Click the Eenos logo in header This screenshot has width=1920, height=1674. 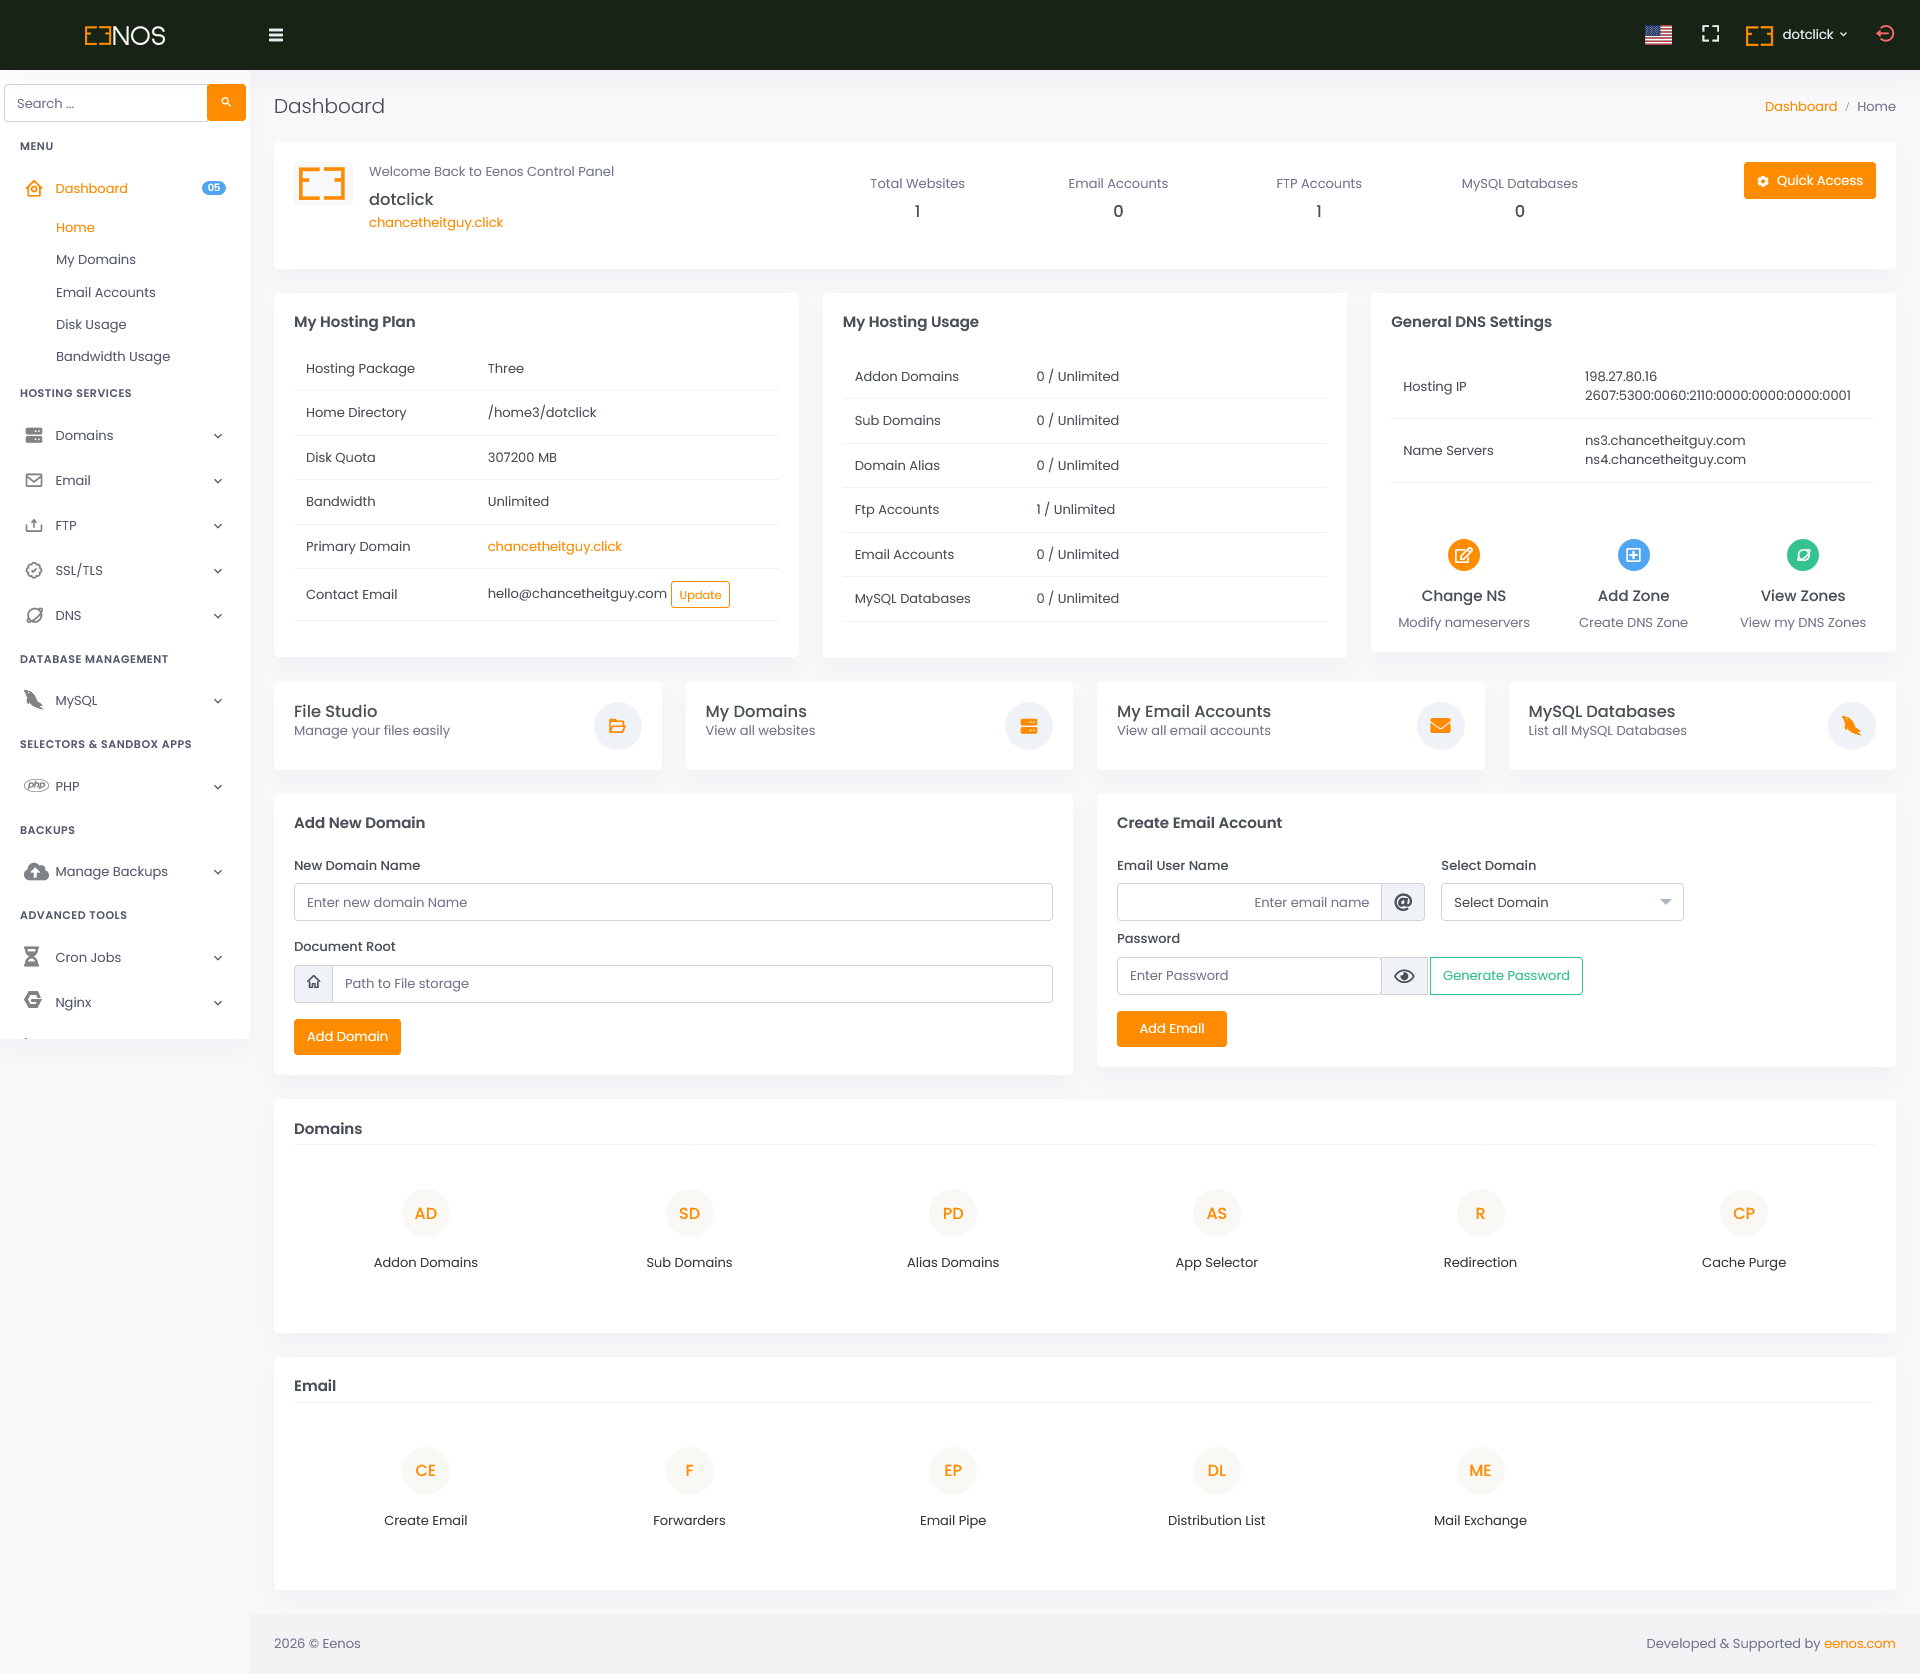[125, 36]
